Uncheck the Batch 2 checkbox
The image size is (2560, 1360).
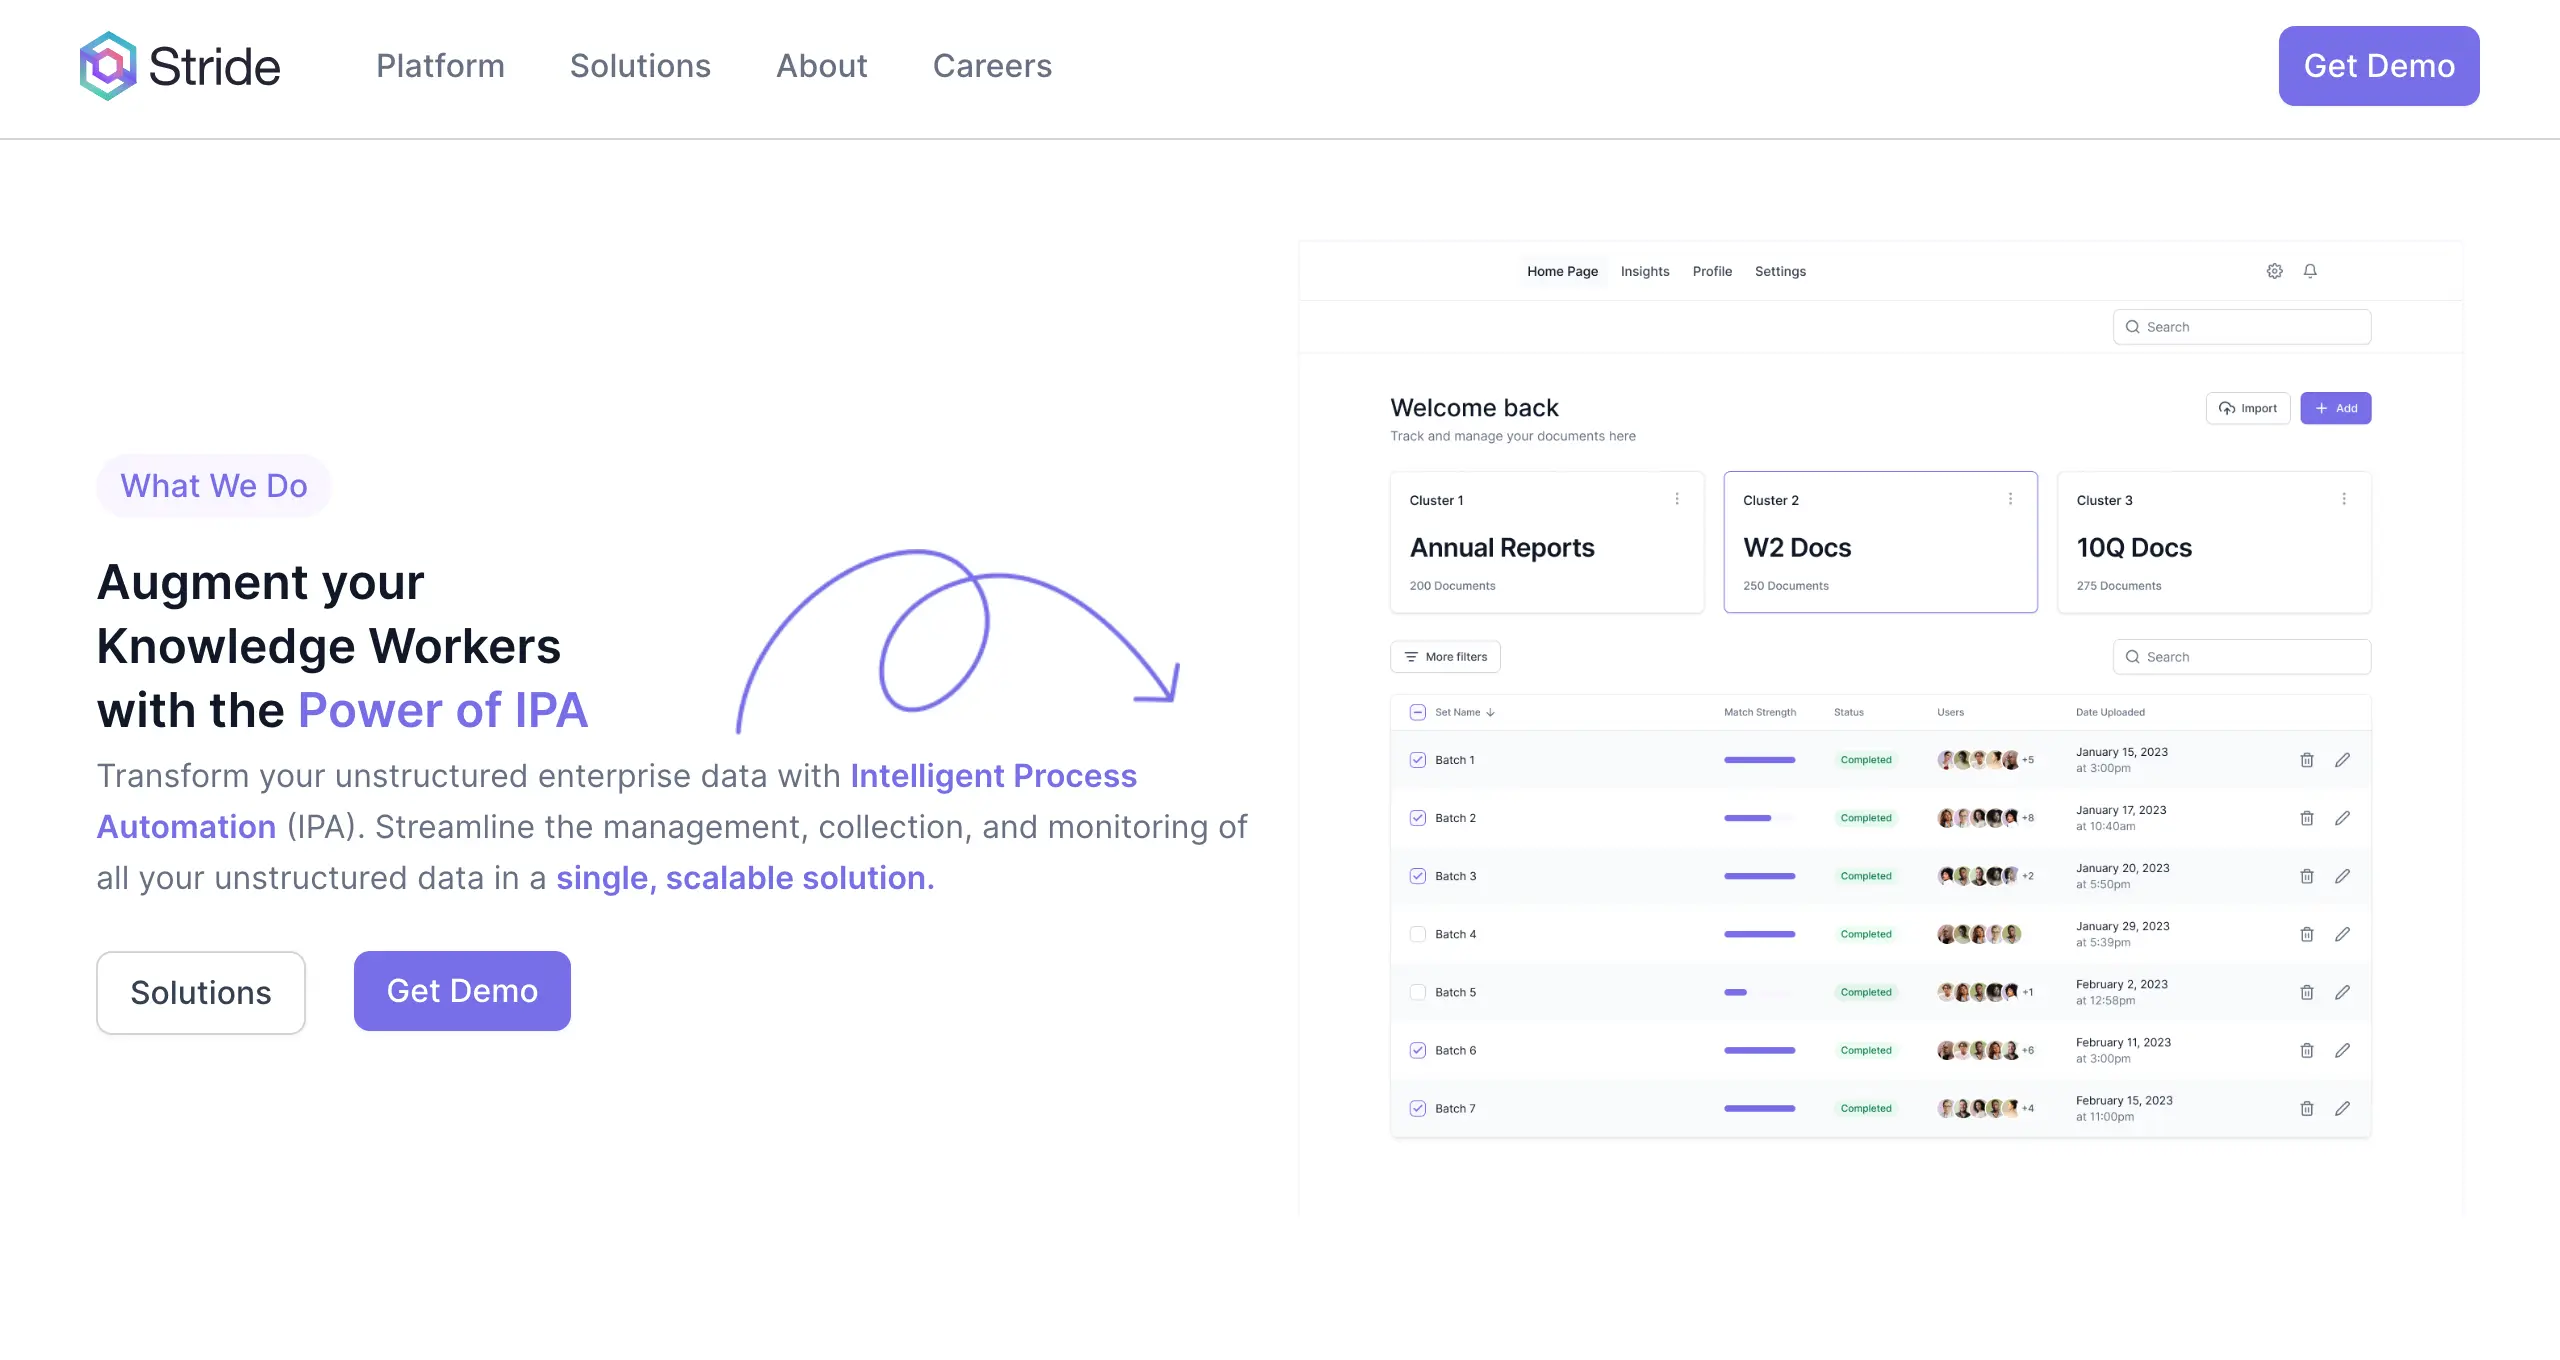(x=1417, y=818)
